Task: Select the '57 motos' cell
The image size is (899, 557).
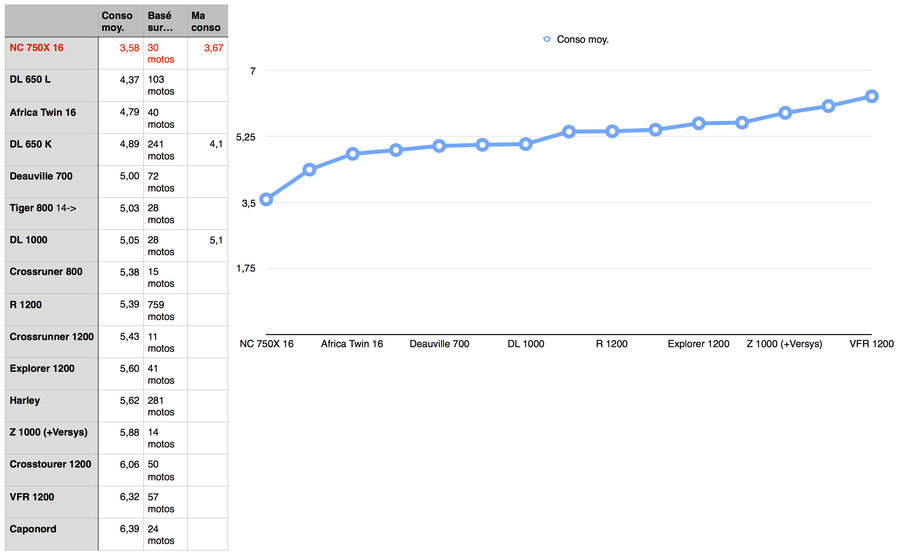Action: tap(165, 503)
